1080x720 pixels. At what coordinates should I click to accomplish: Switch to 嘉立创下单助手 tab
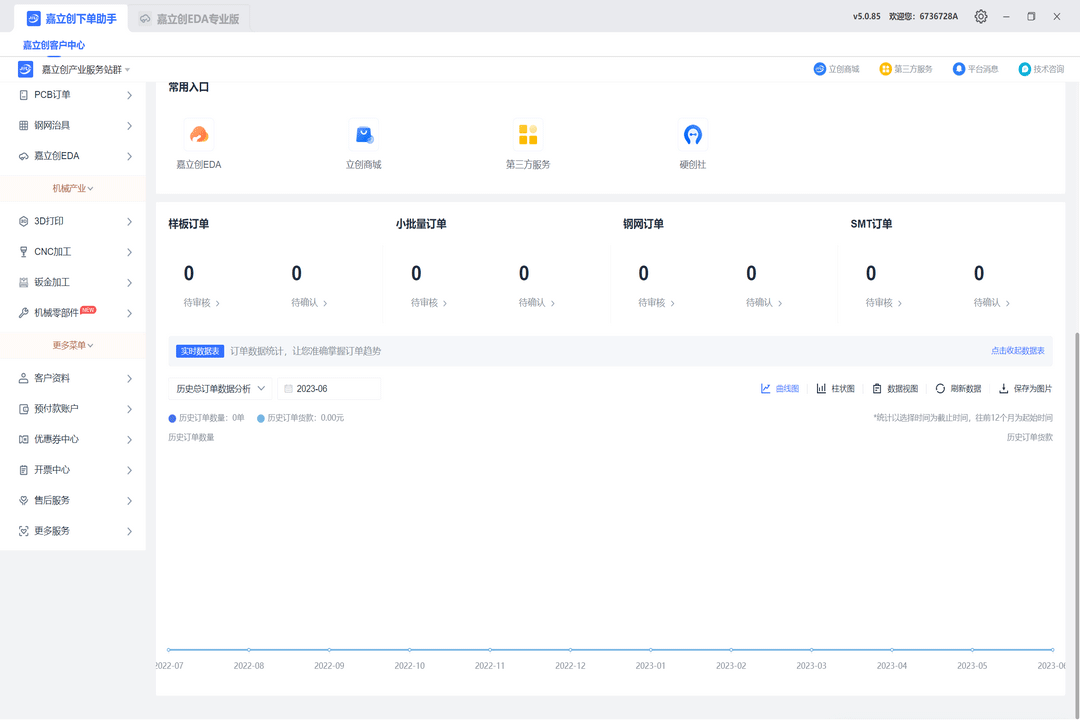pos(71,19)
